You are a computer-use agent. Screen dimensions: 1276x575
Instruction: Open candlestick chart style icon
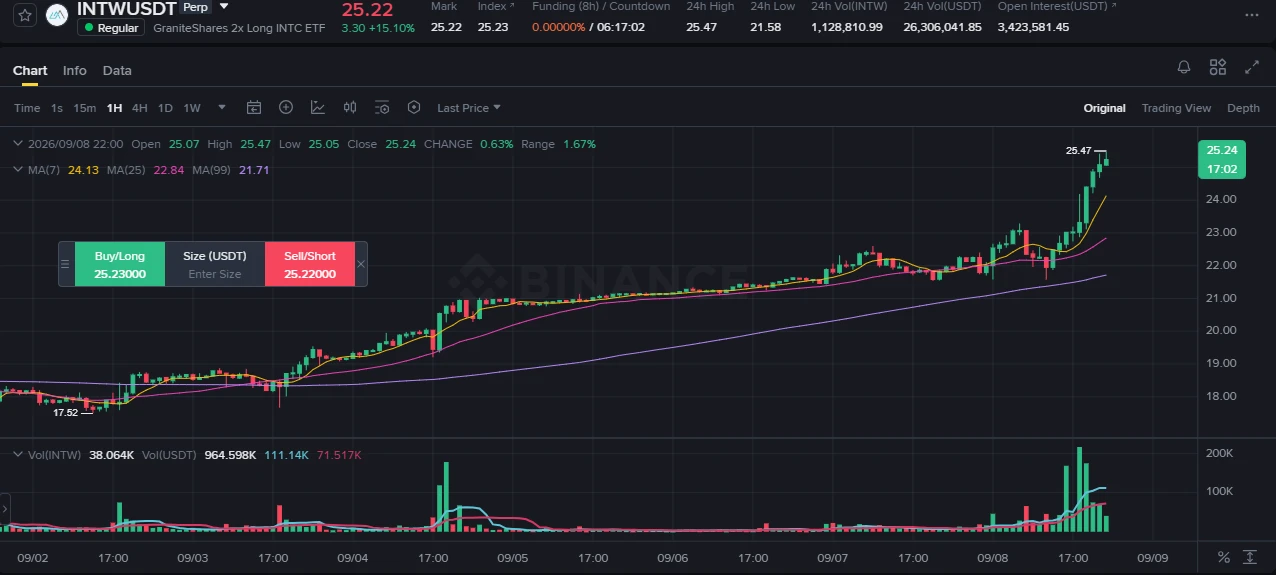[x=350, y=108]
